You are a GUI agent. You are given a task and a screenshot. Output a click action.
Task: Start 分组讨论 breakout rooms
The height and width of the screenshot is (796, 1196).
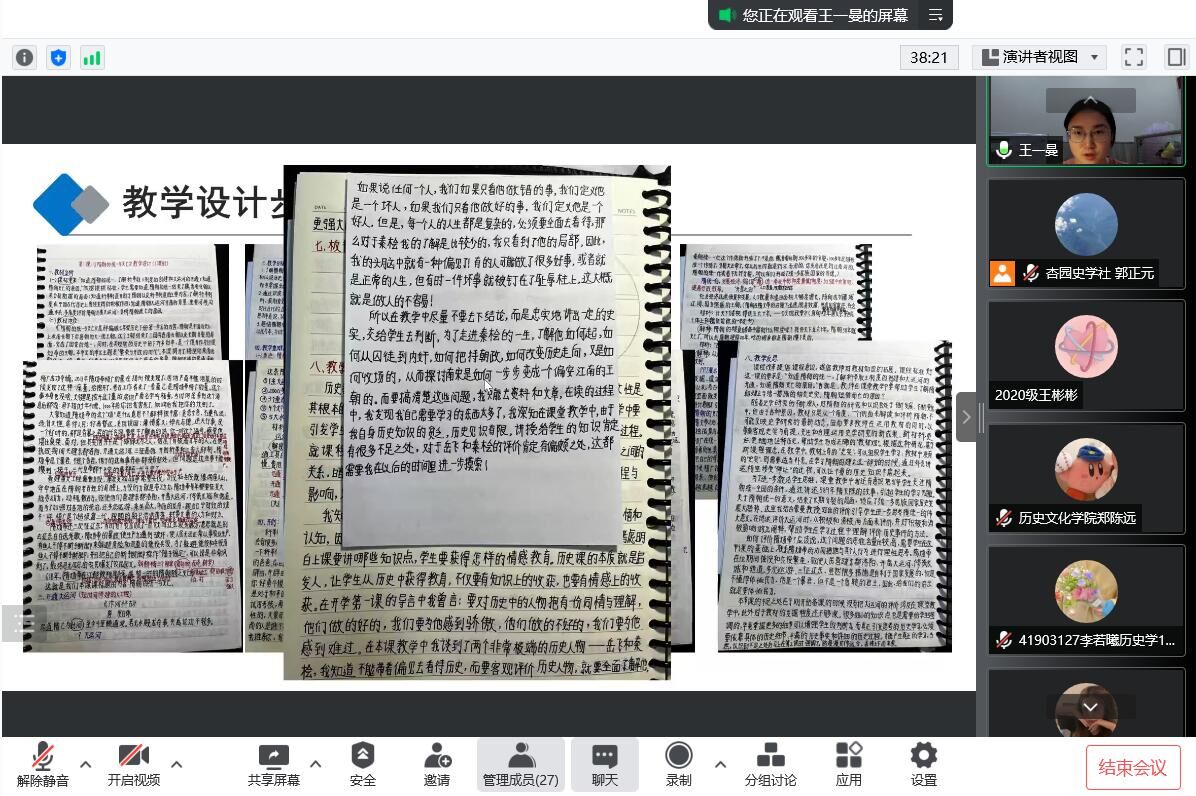pos(770,765)
